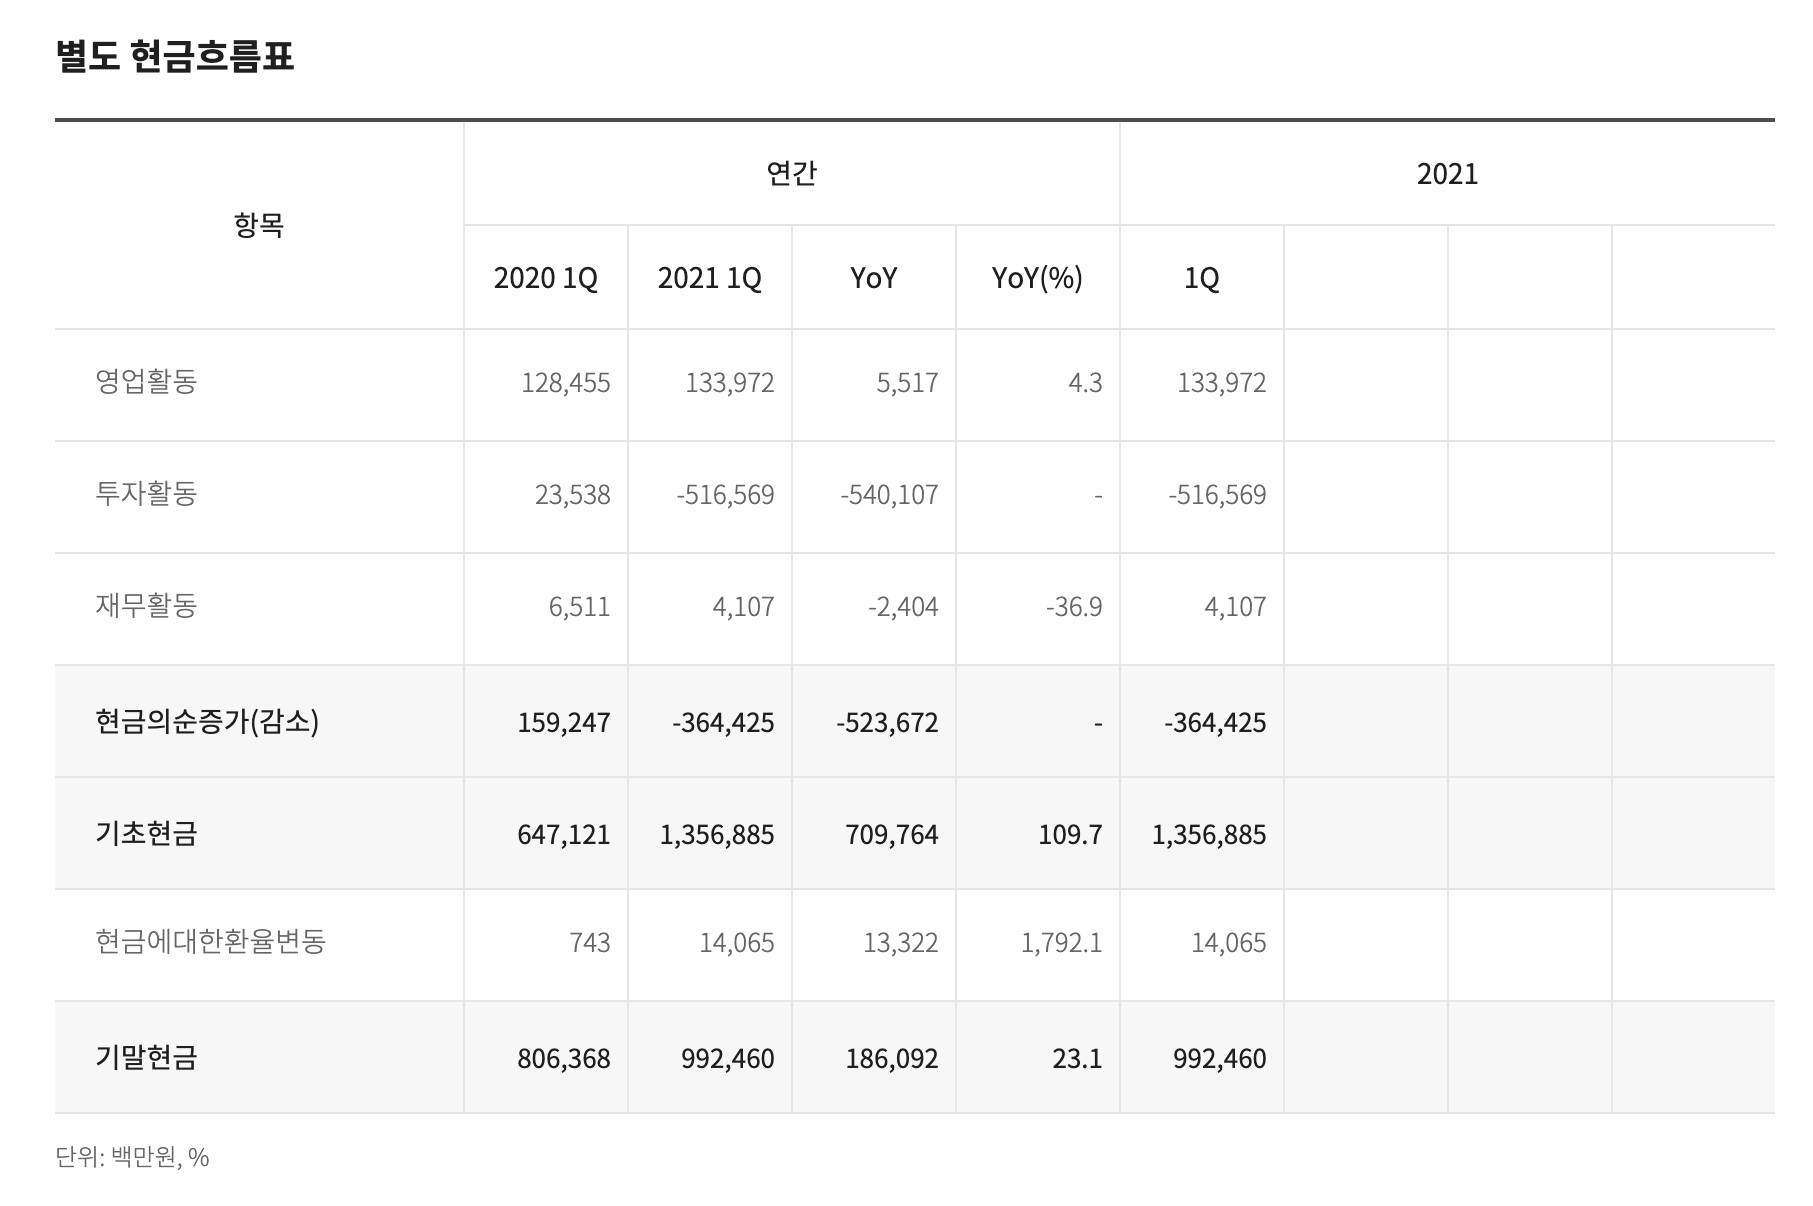1813x1206 pixels.
Task: Select the 기초현금 YoY value 709,764
Action: pyautogui.click(x=892, y=835)
